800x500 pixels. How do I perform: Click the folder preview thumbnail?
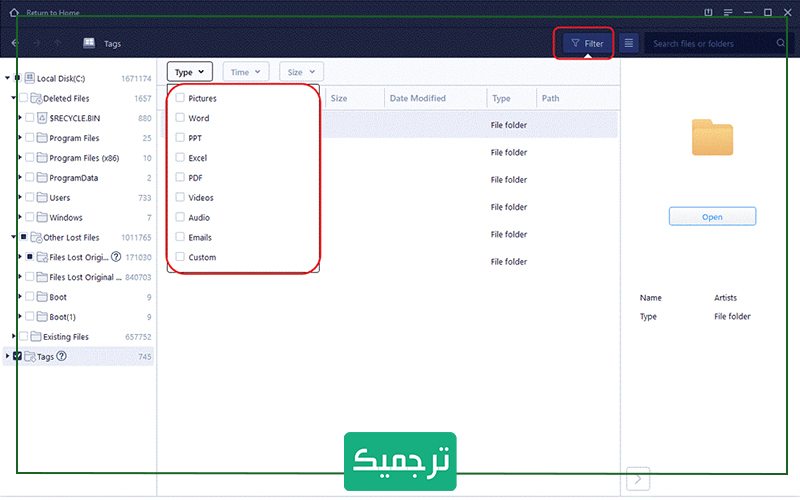pyautogui.click(x=712, y=137)
